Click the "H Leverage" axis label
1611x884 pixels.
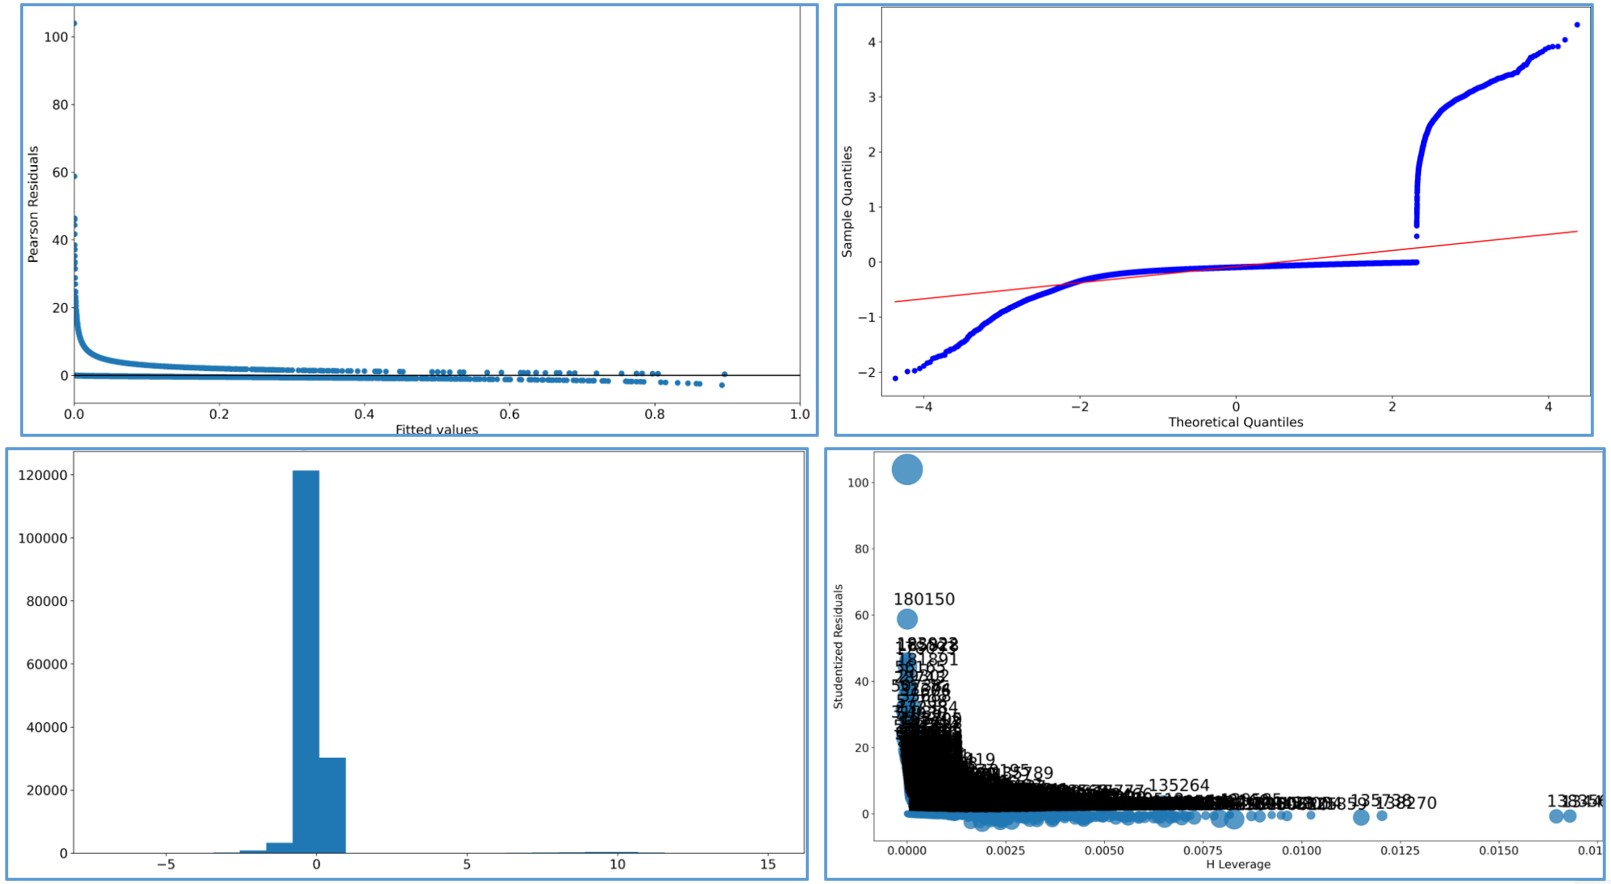click(x=1238, y=864)
